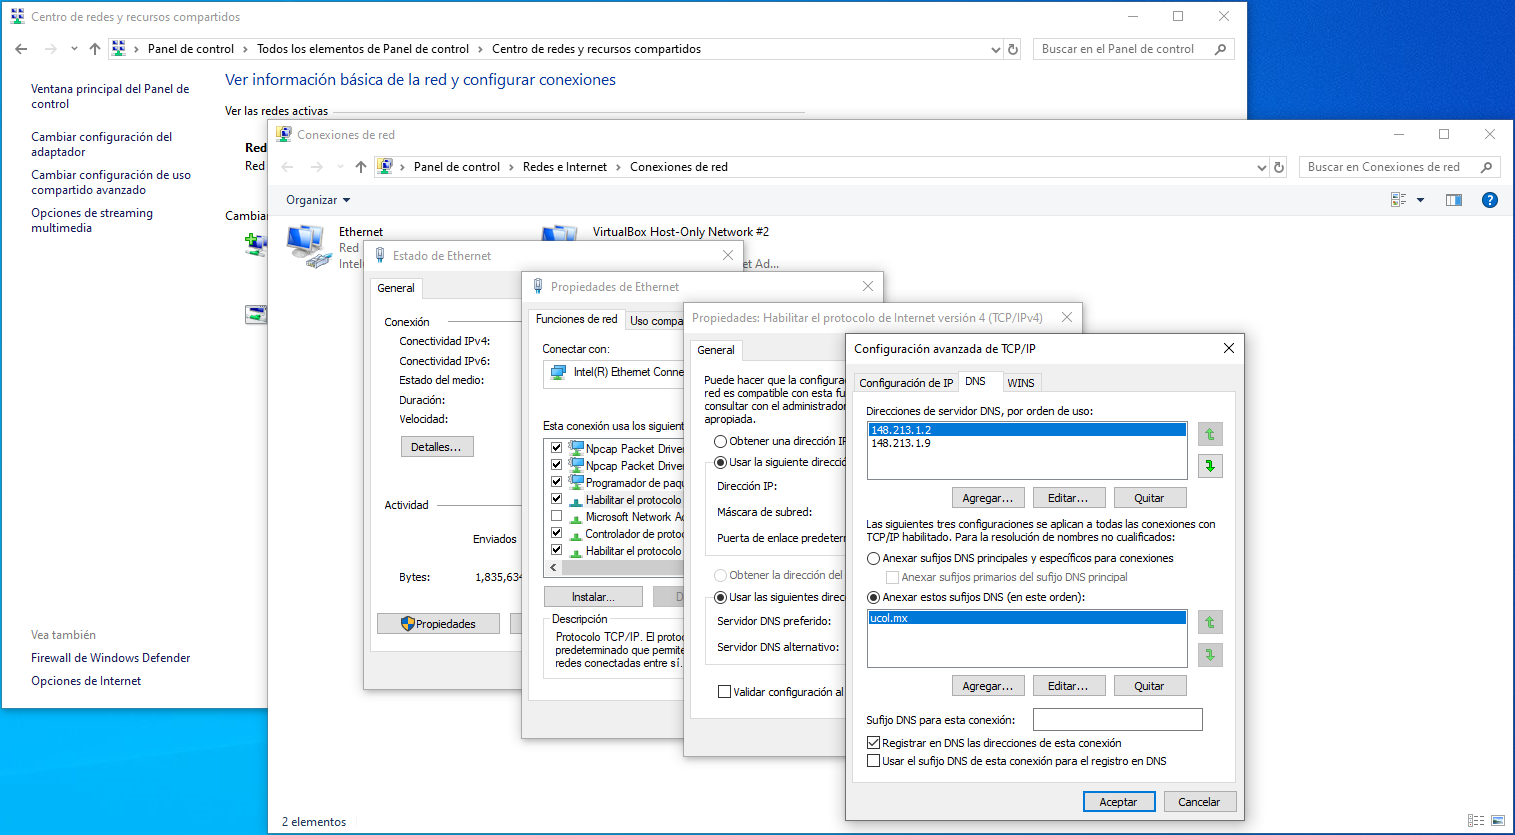
Task: Click the Sufijo DNS para esta conexión field
Action: (x=1117, y=720)
